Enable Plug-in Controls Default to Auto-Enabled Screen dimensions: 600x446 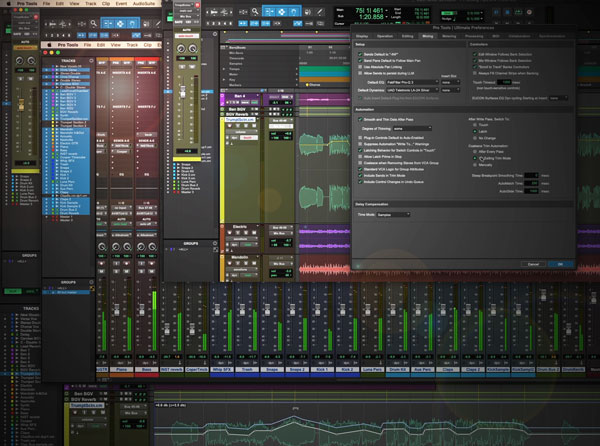(360, 138)
